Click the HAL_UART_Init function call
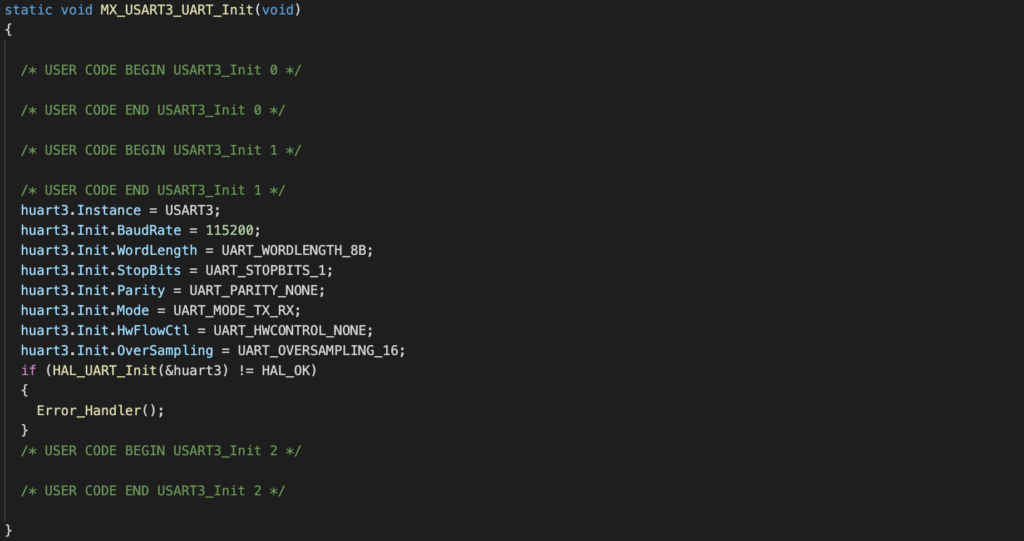 click(x=104, y=370)
